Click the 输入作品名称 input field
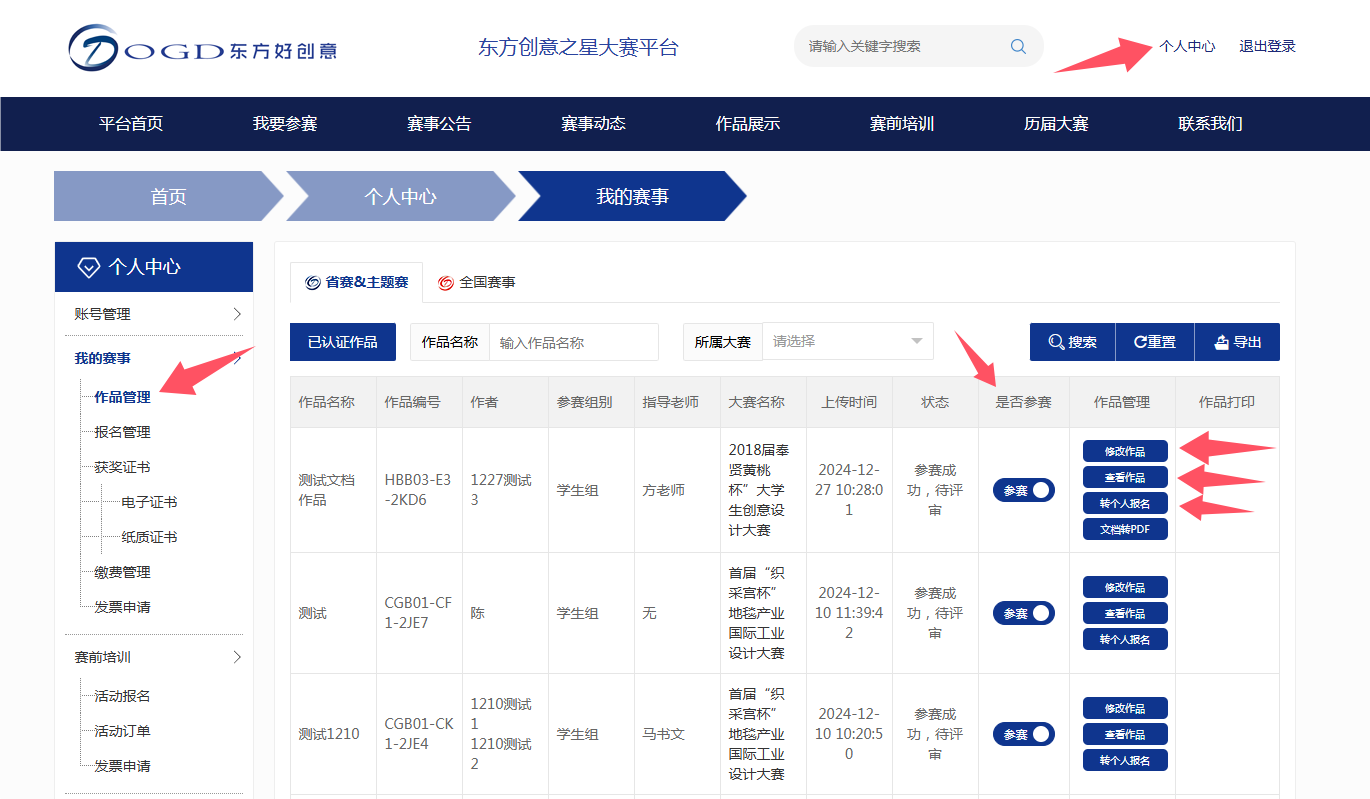The width and height of the screenshot is (1370, 799). pyautogui.click(x=573, y=342)
